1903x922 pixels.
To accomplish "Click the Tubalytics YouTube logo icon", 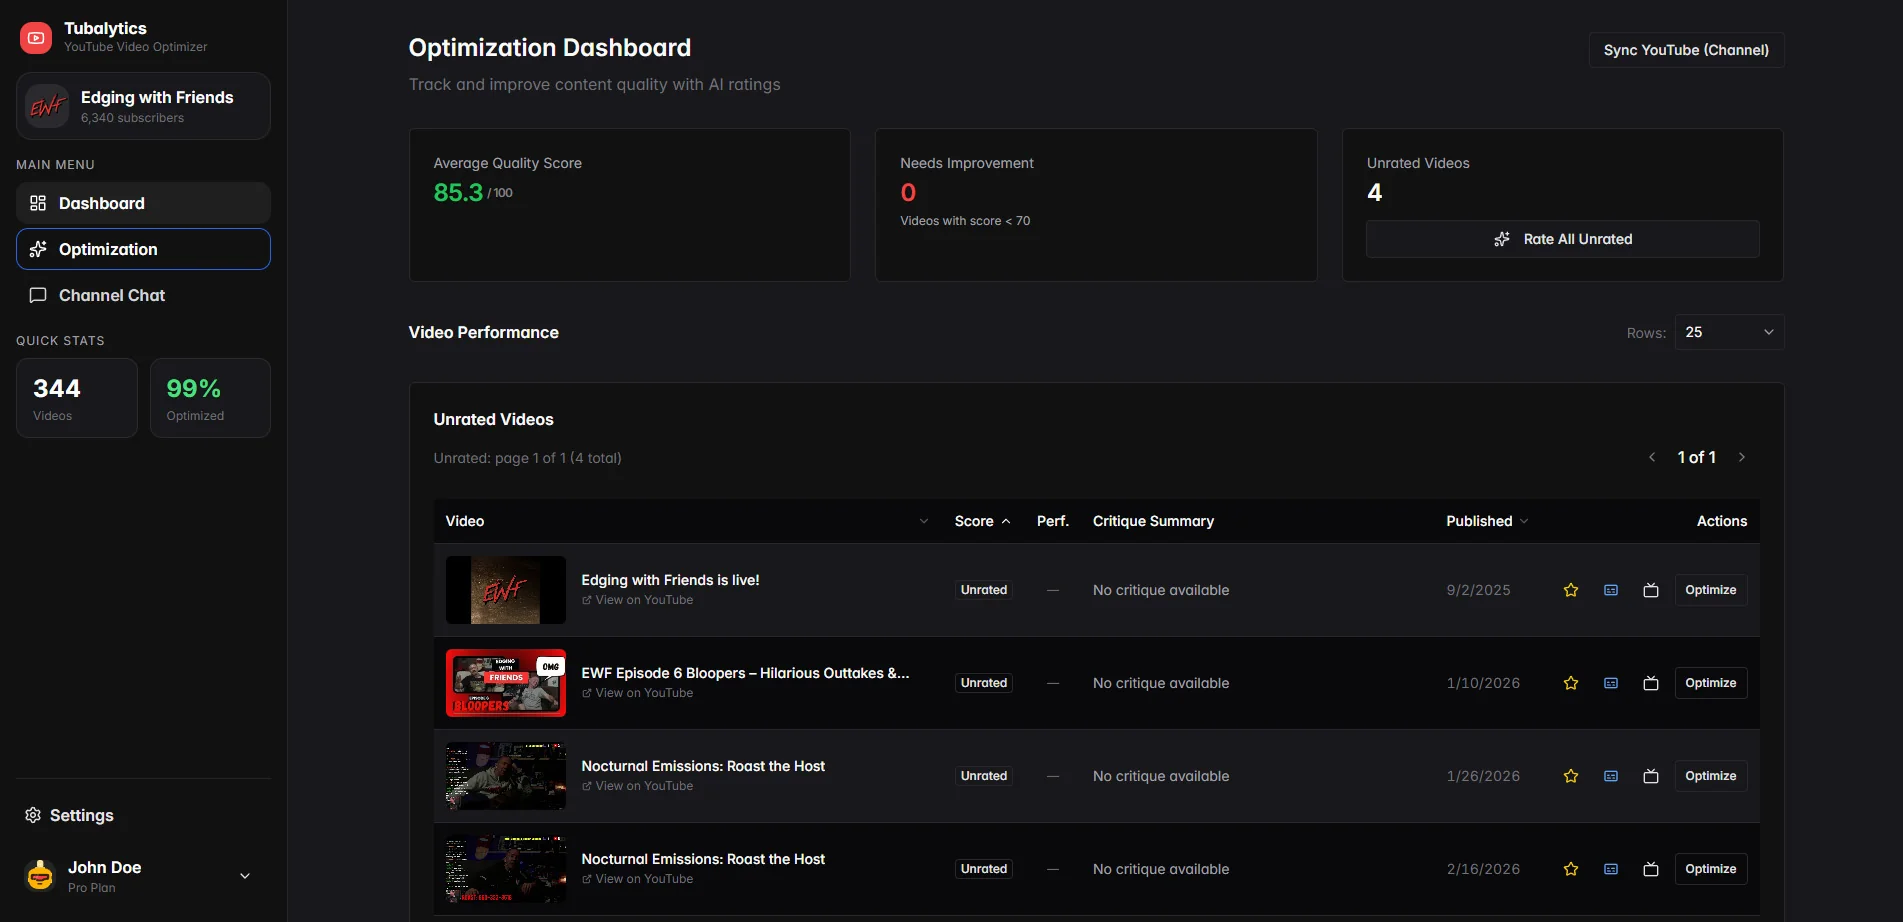I will 35,37.
